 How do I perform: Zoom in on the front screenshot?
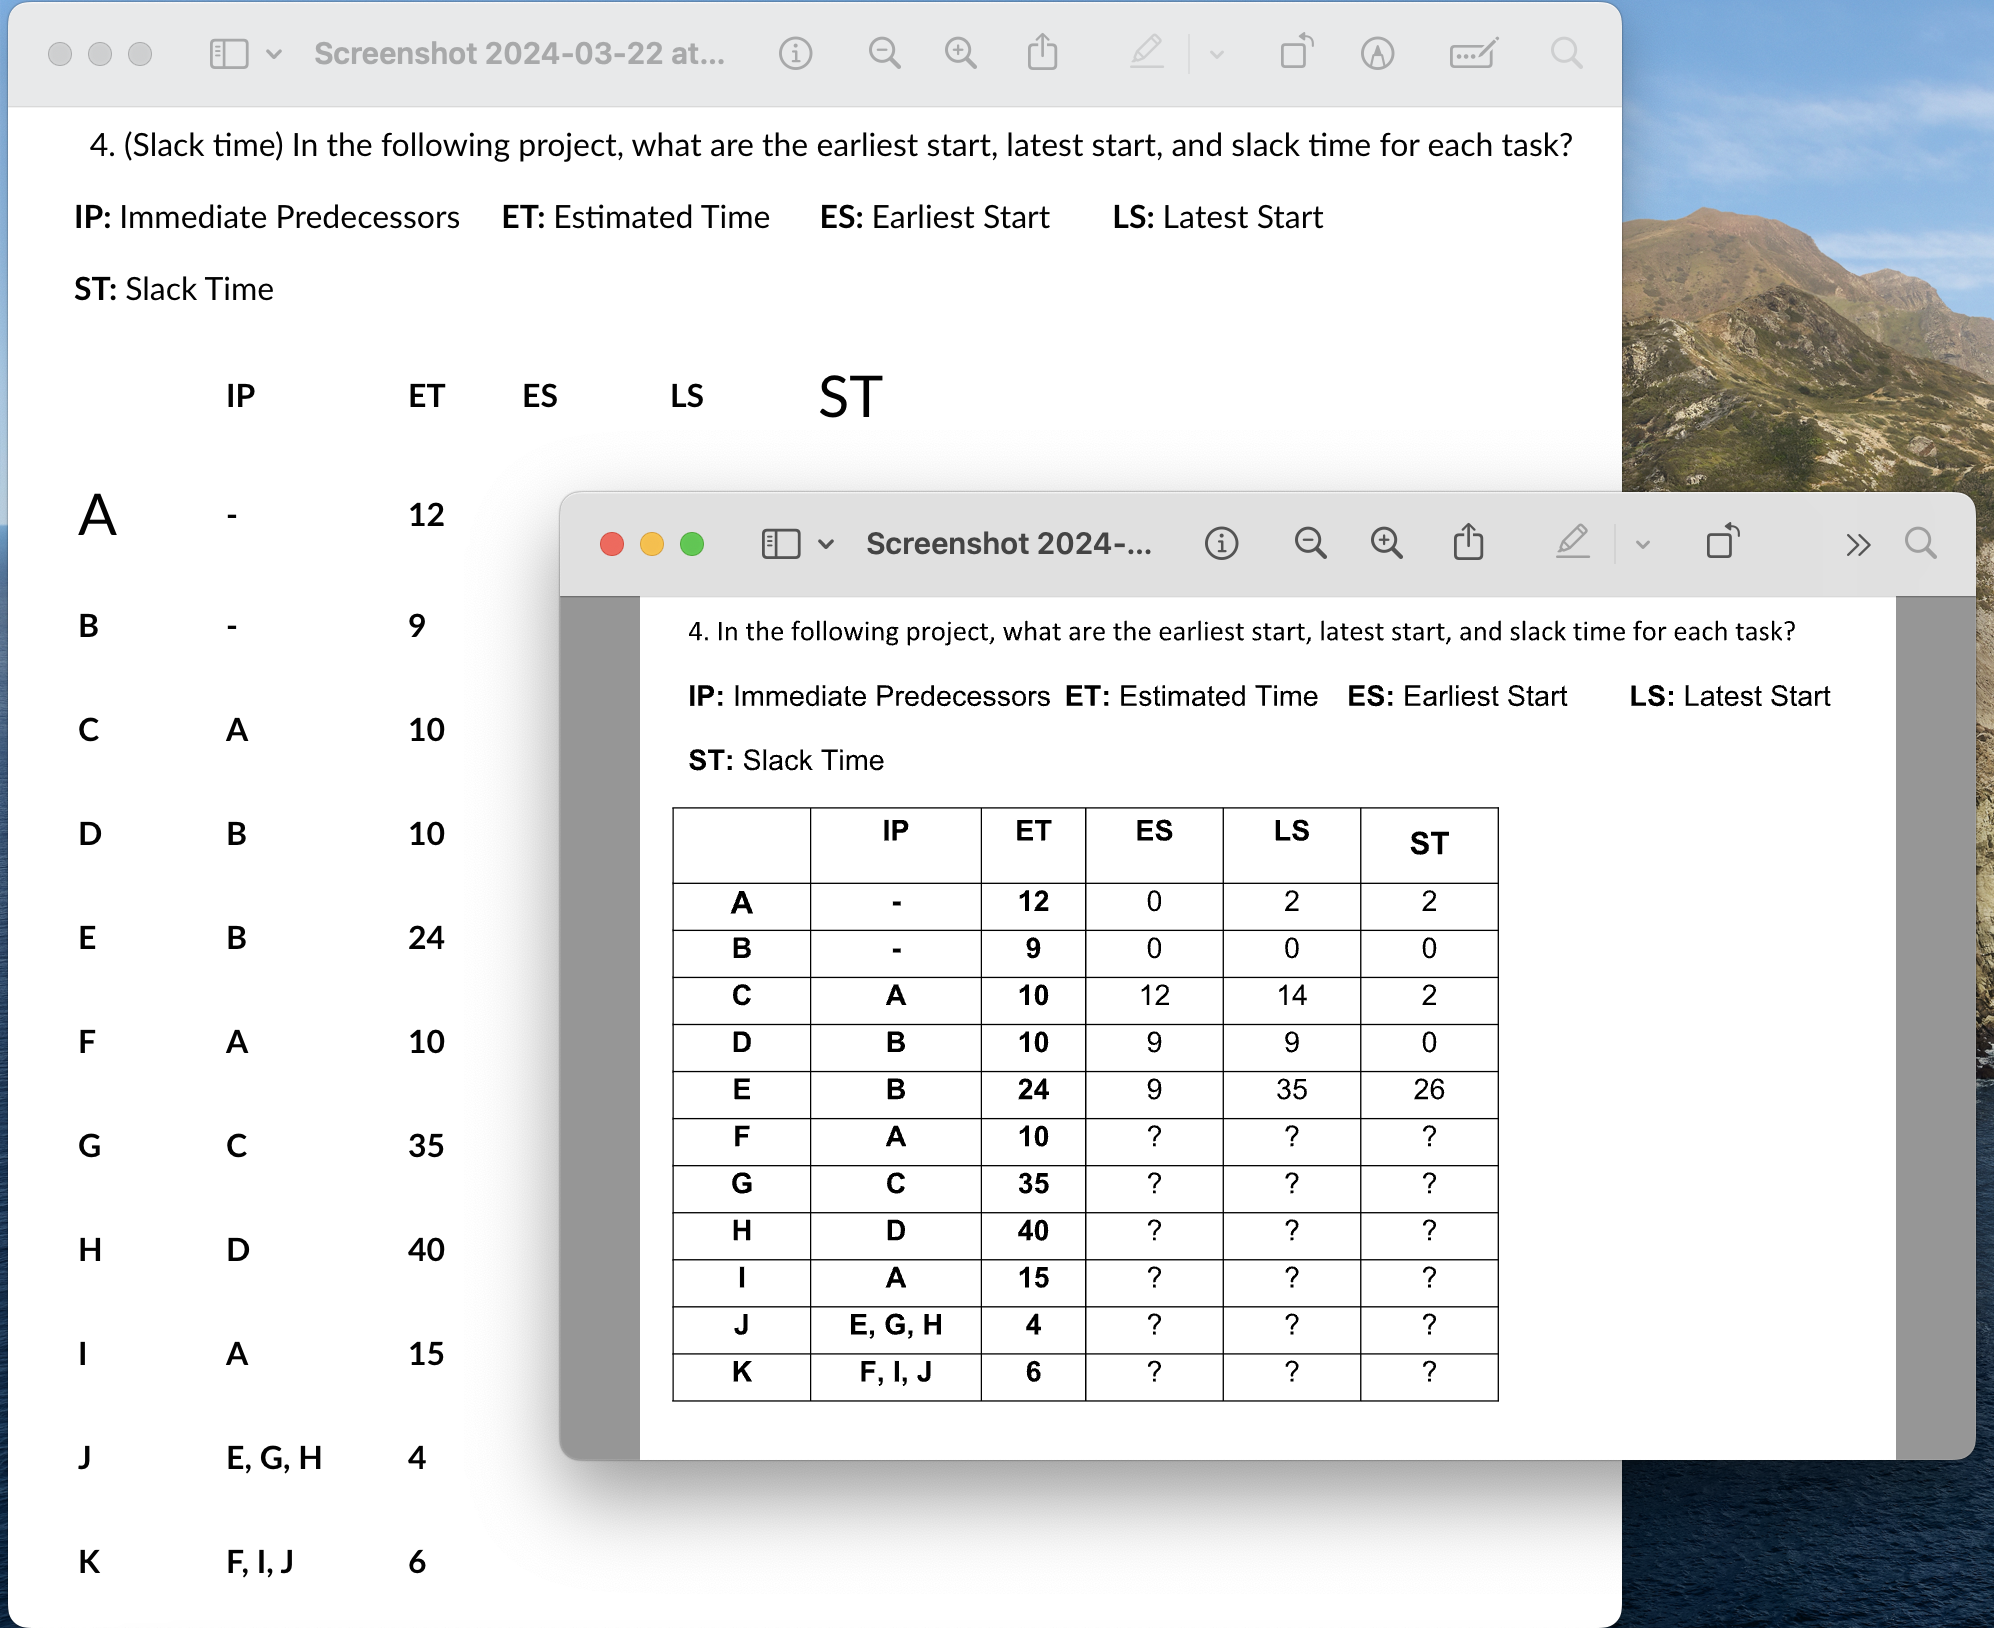(x=1386, y=543)
